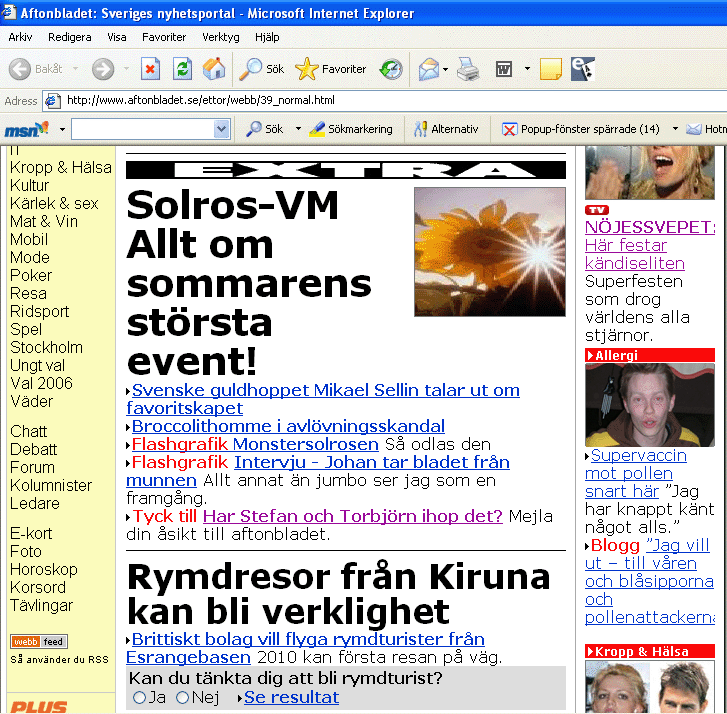
Task: Click the sunflower photo thumbnail
Action: [x=490, y=252]
